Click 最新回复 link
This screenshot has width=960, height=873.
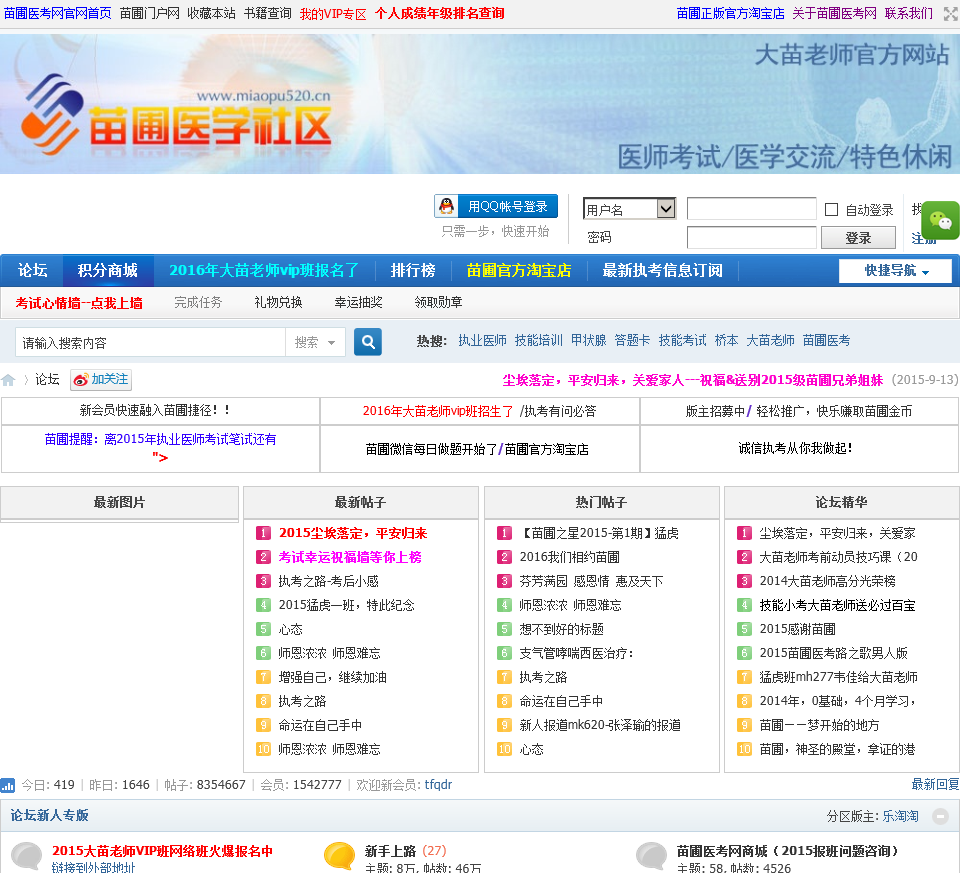pyautogui.click(x=935, y=784)
